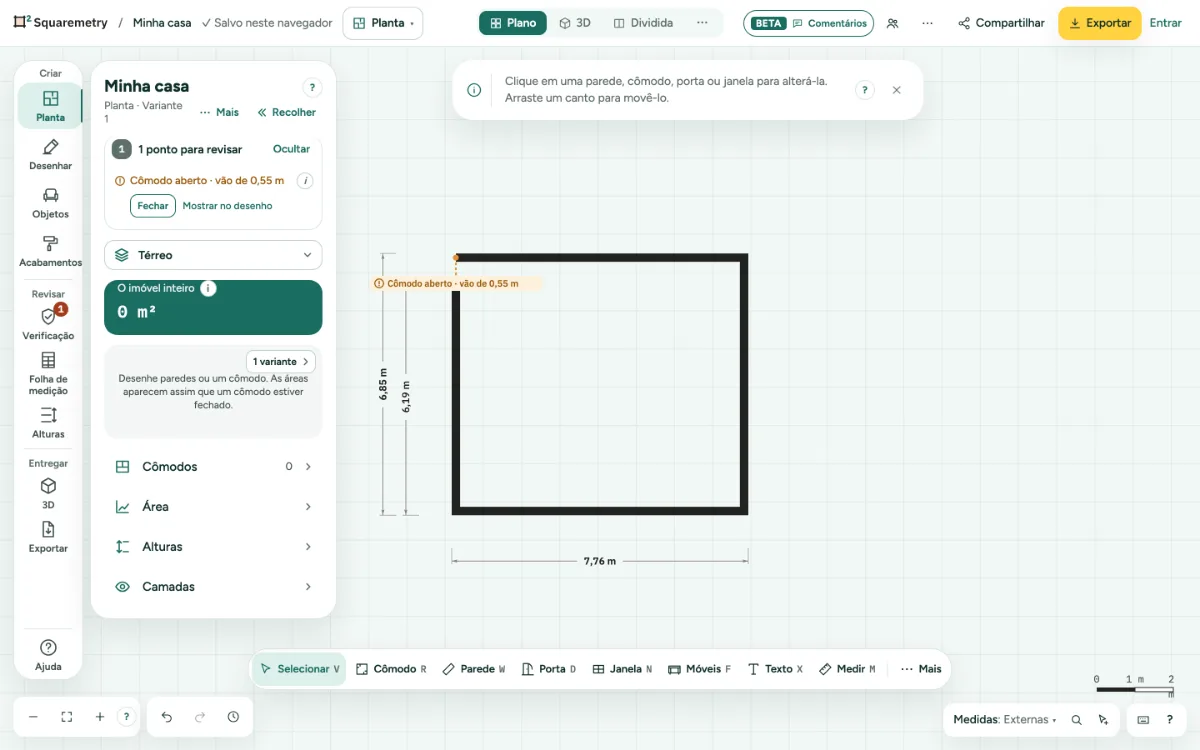Open the keyboard shortcuts icon
This screenshot has height=750, width=1200.
1143,720
